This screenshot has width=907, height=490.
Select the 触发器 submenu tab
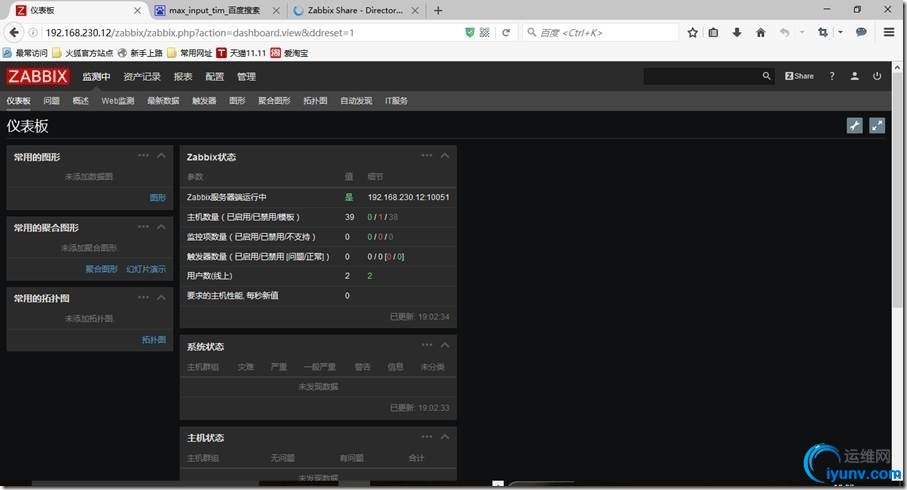point(204,101)
